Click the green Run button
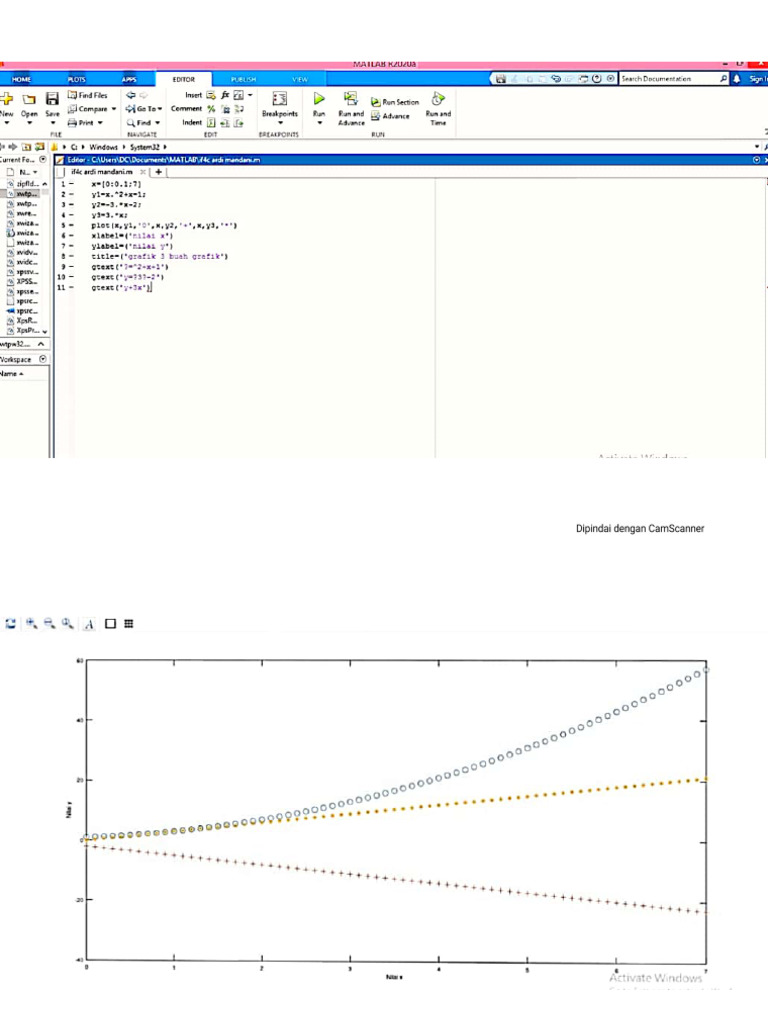The image size is (768, 1024). pyautogui.click(x=319, y=99)
